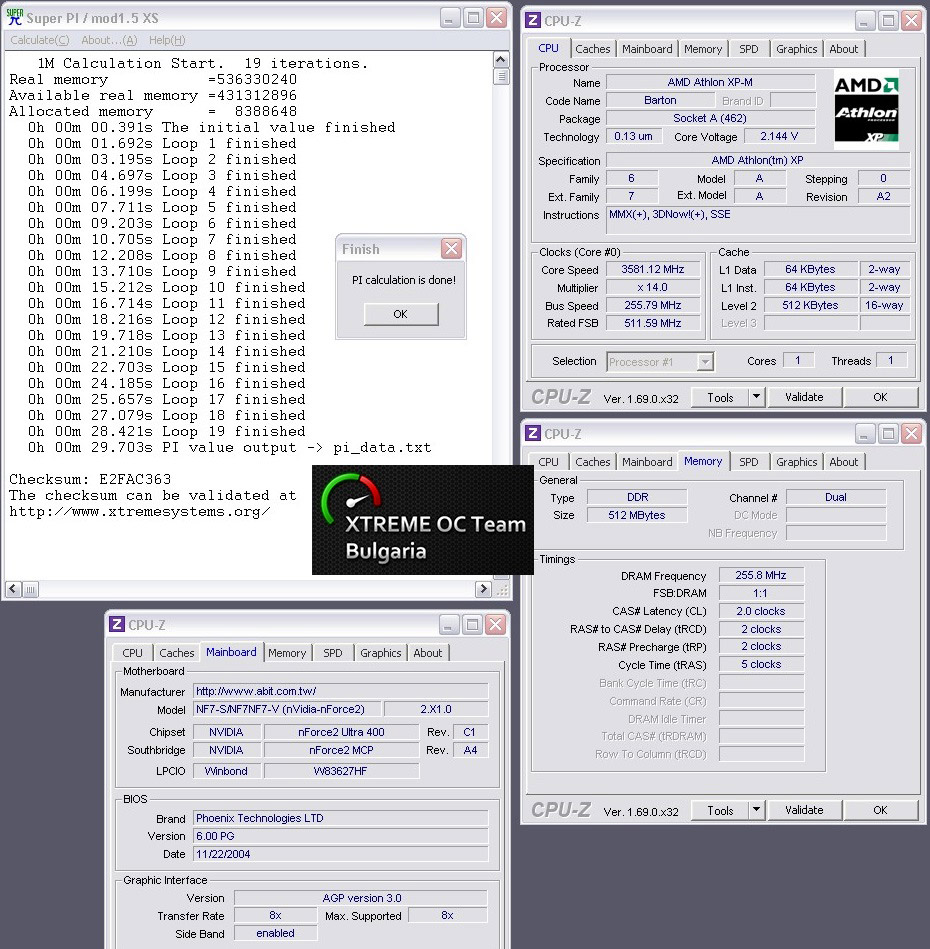Open the Memory tab in top CPU-Z window
Viewport: 930px width, 949px height.
click(702, 49)
